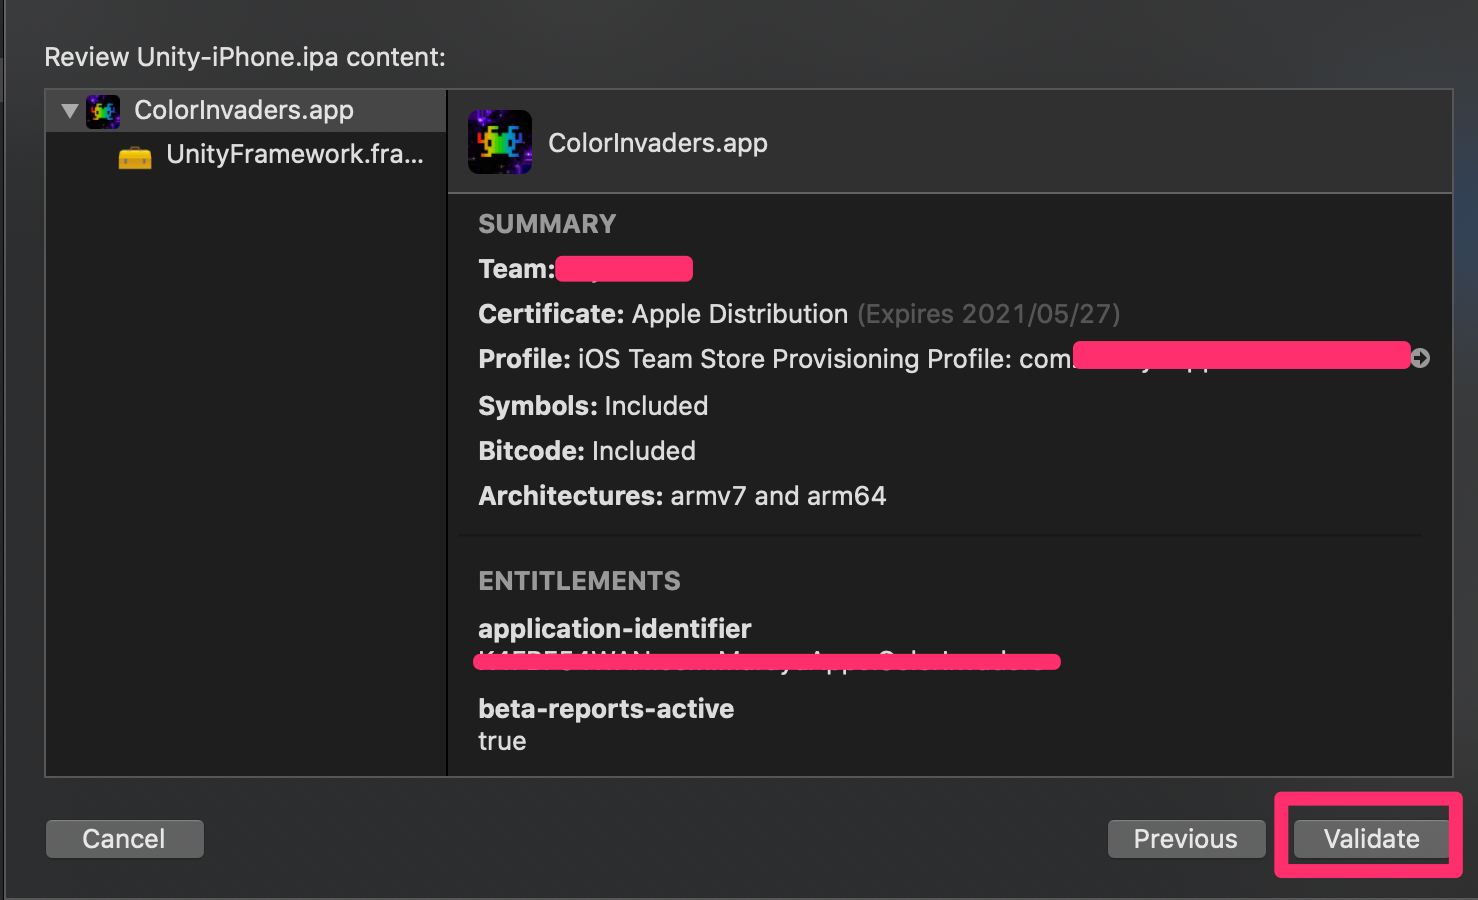
Task: Select ColorInvaders.app in the content tree
Action: 244,111
